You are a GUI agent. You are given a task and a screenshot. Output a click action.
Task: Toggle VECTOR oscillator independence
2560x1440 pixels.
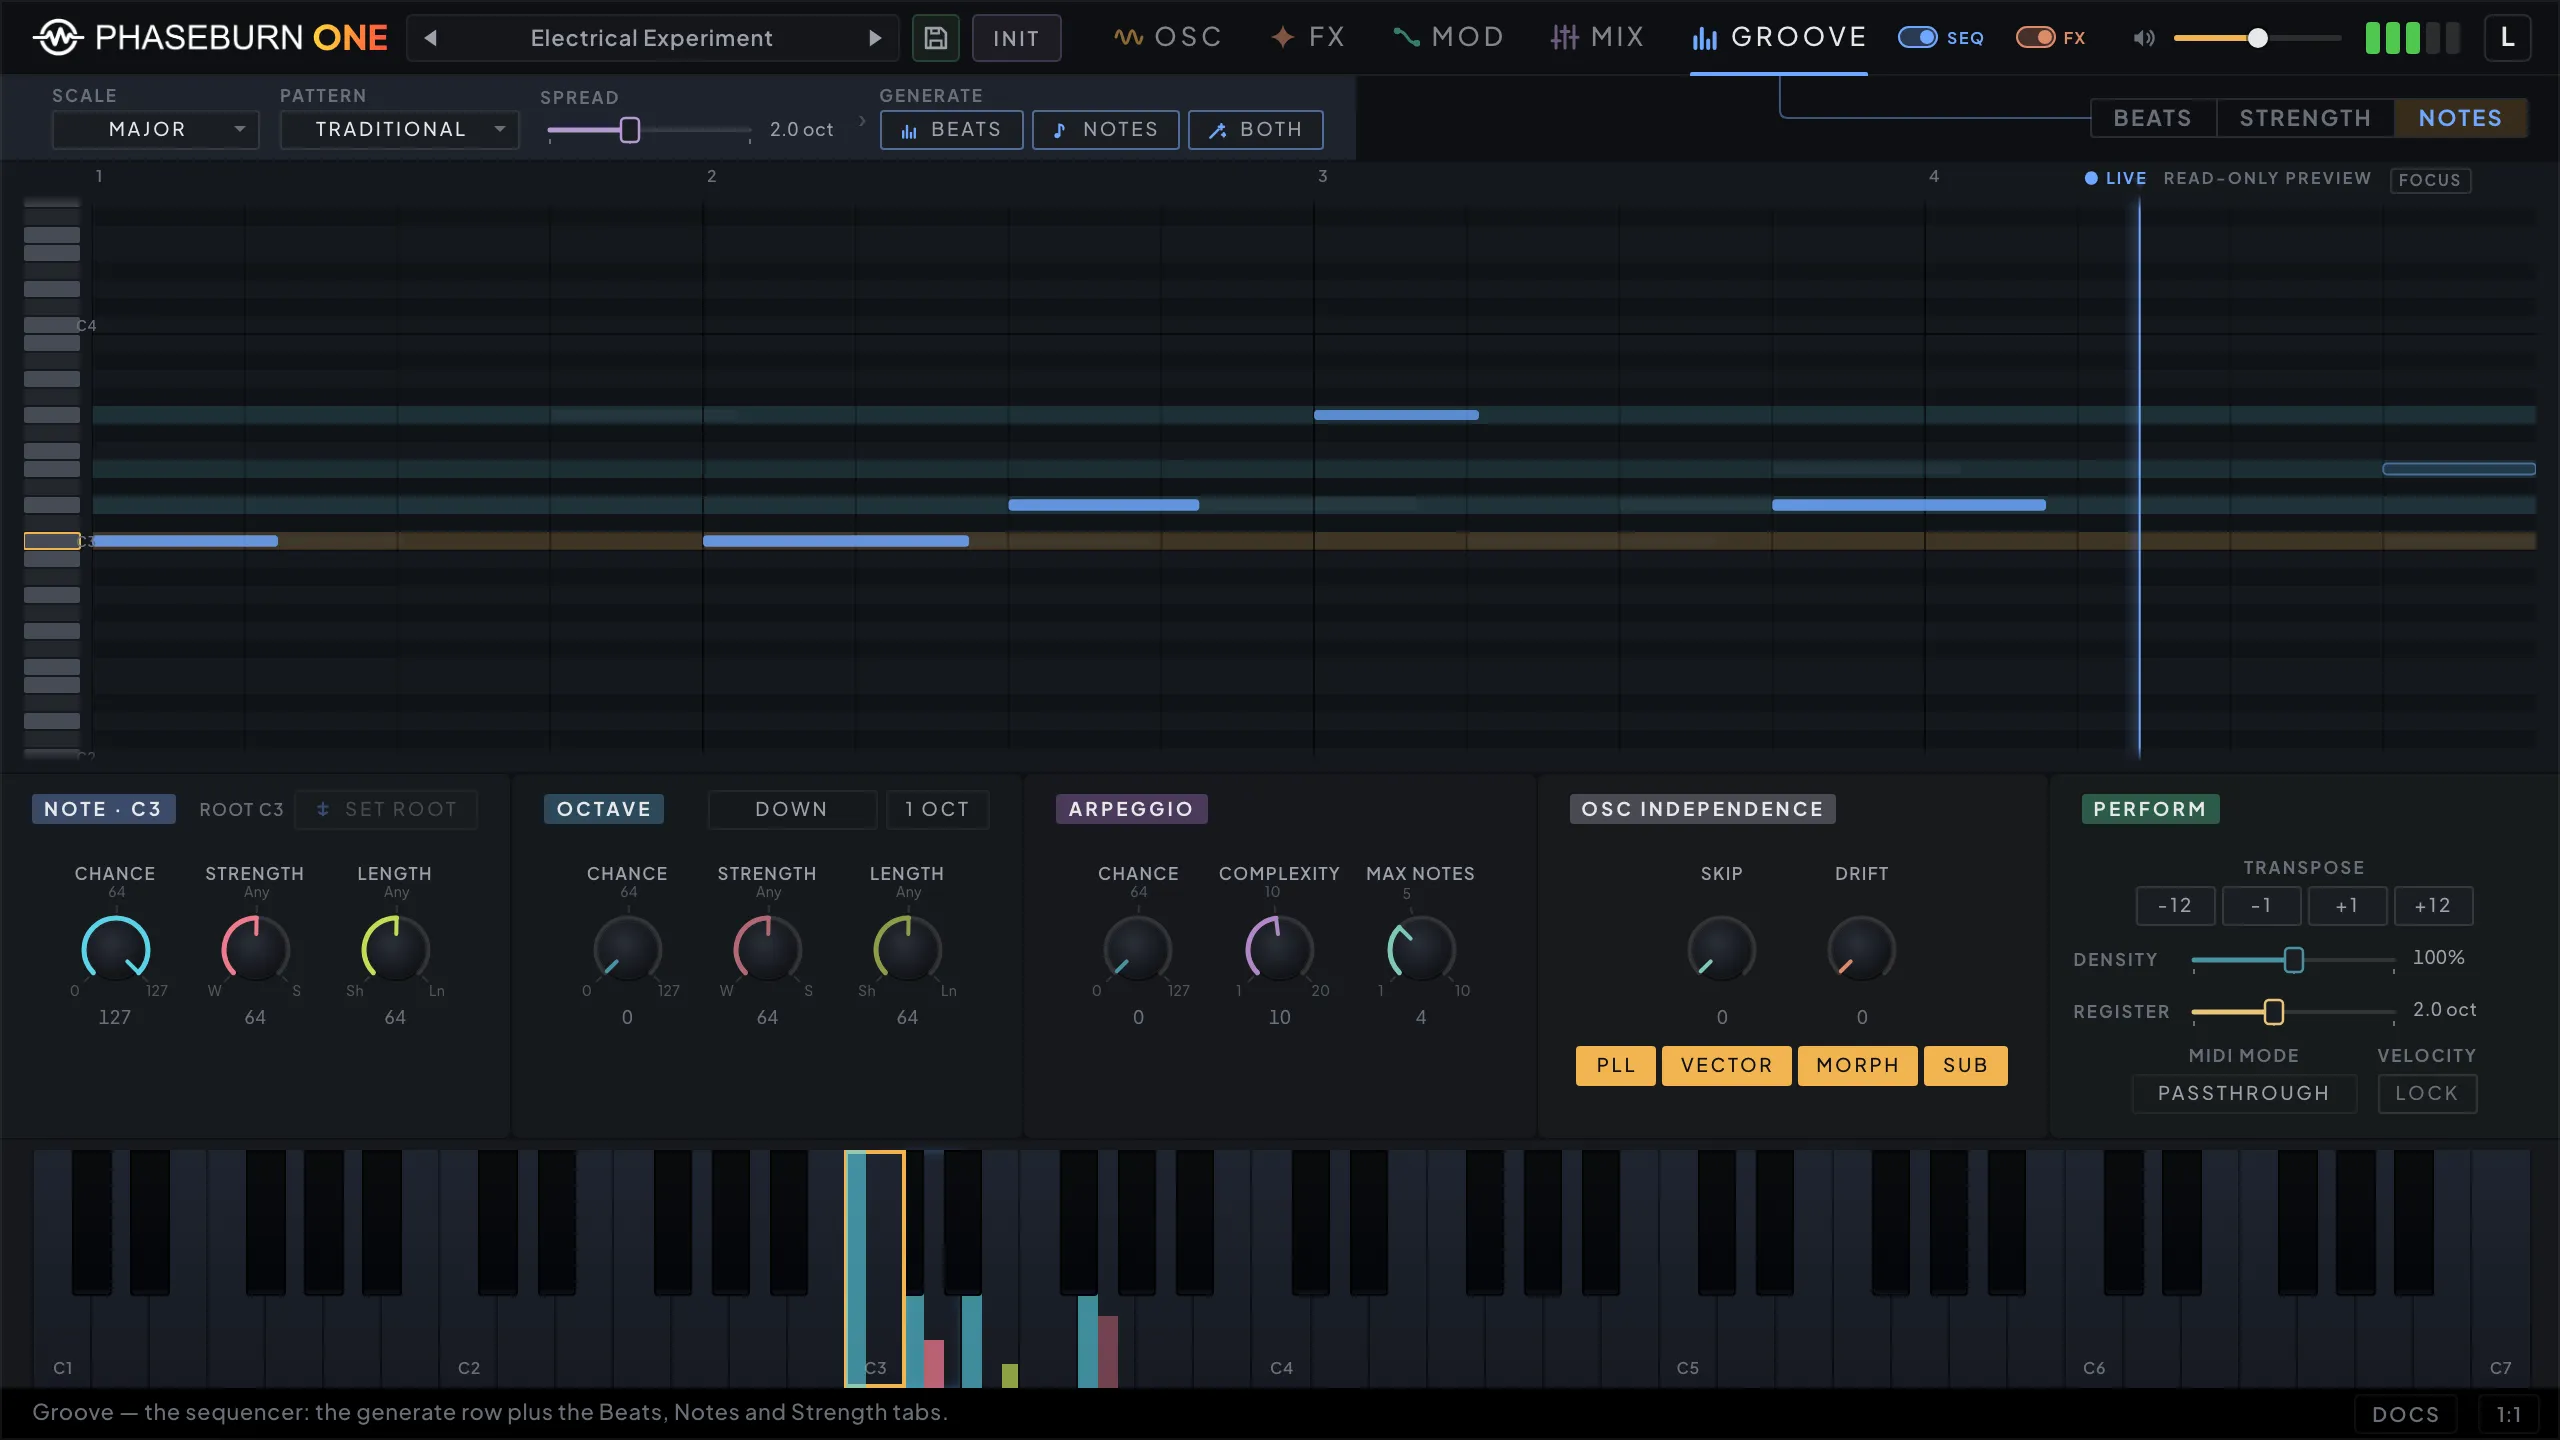point(1726,1065)
